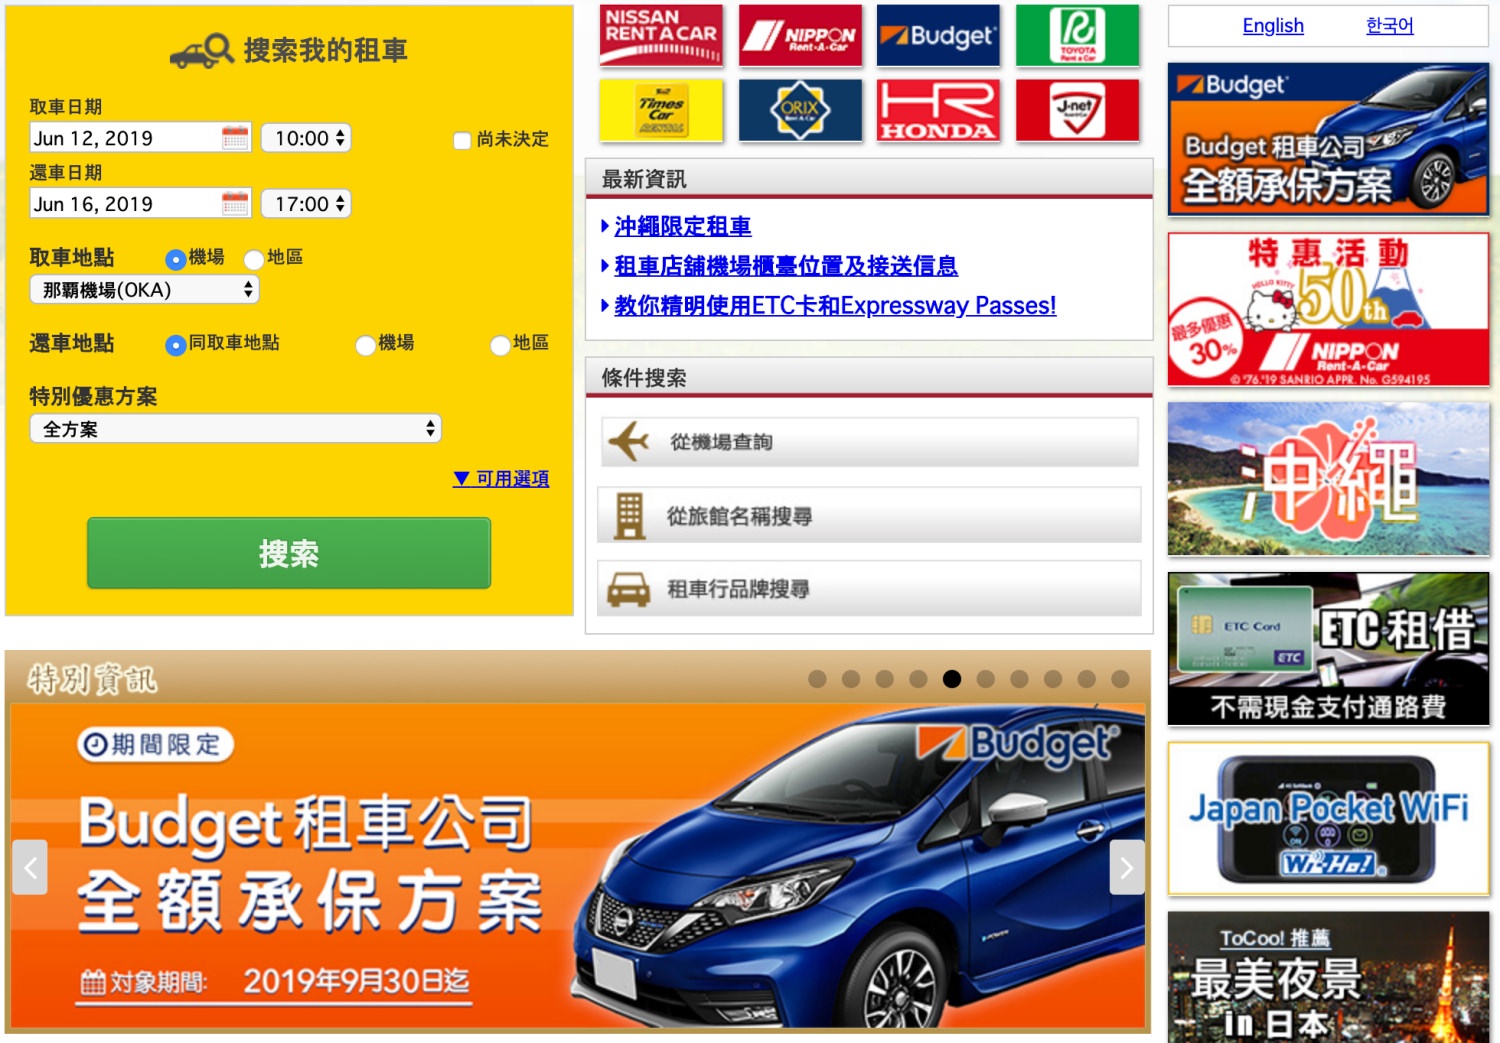1500x1043 pixels.
Task: Select 地區 radio for pickup location
Action: (x=254, y=259)
